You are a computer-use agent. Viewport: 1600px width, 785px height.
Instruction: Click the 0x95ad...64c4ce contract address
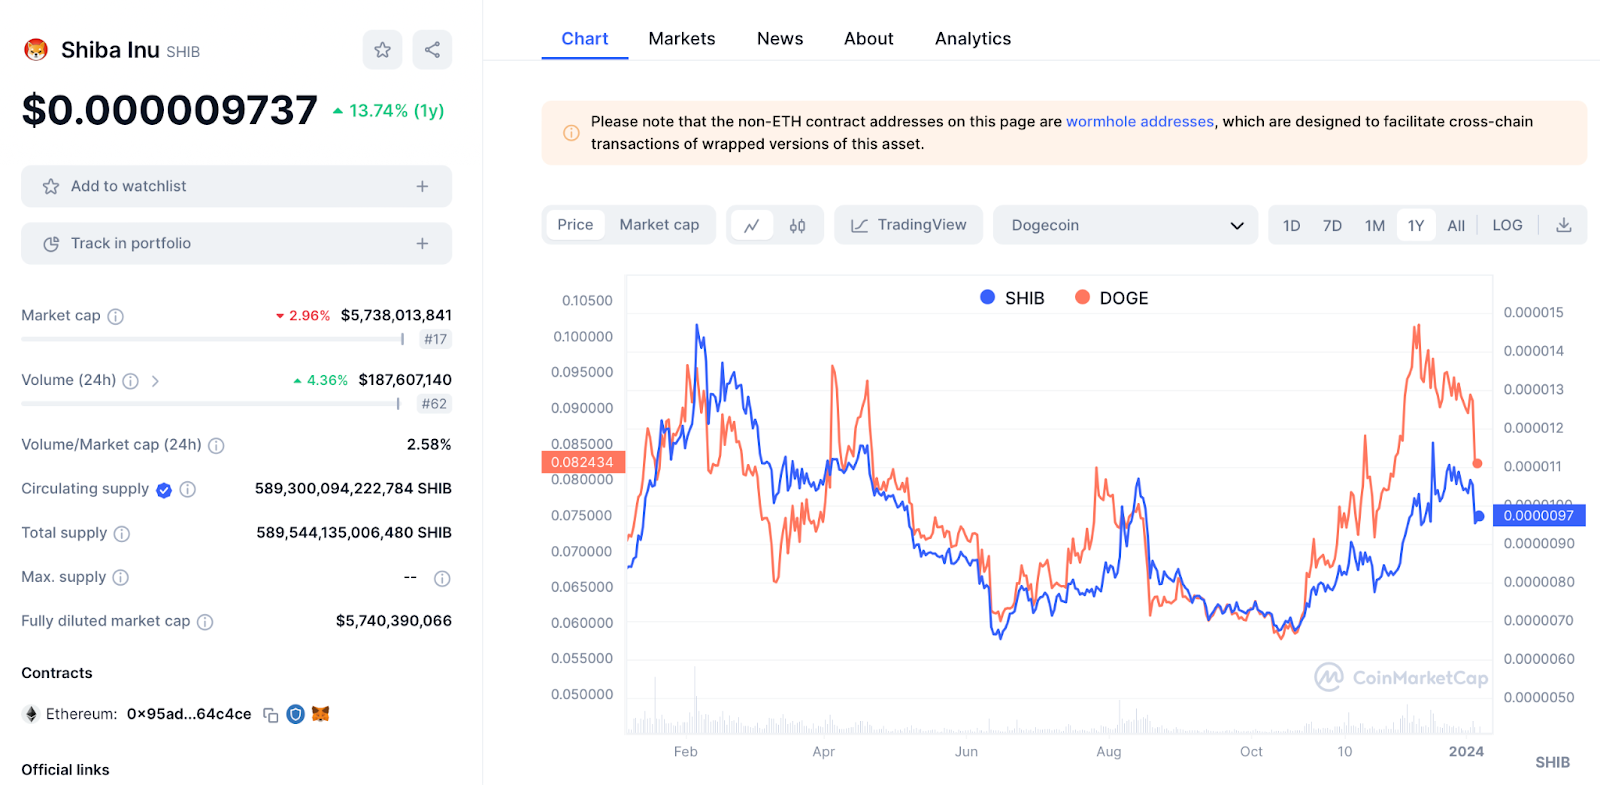click(189, 714)
